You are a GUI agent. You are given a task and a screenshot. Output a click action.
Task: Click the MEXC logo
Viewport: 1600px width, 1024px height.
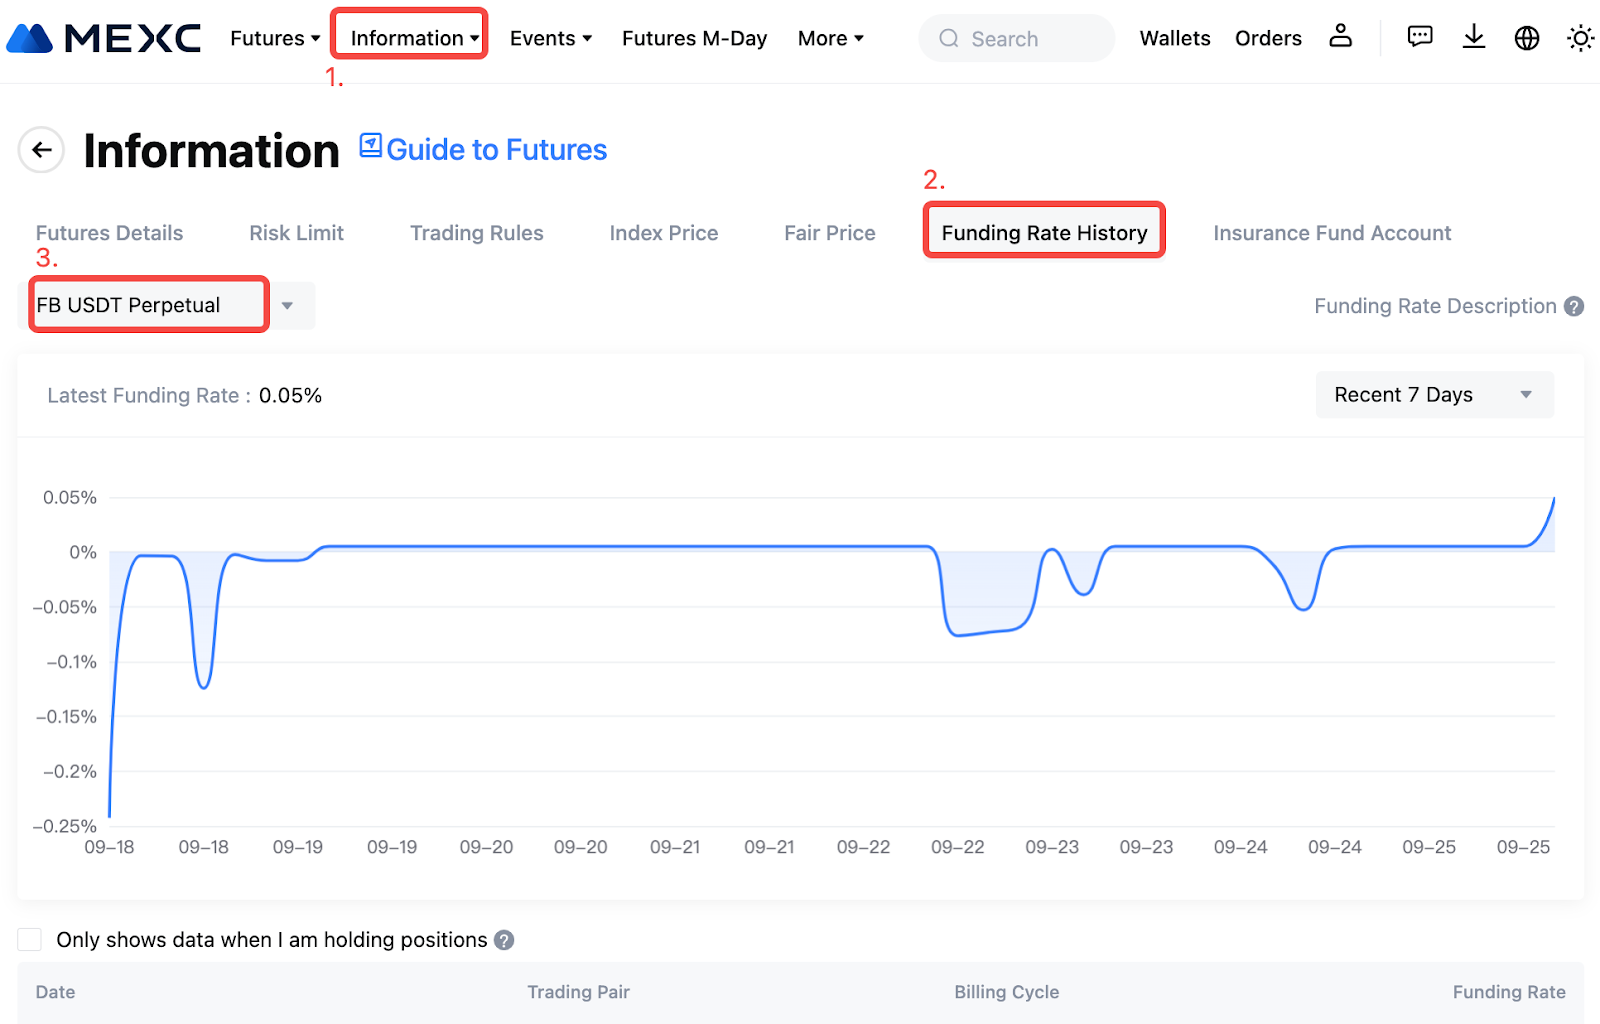(104, 38)
